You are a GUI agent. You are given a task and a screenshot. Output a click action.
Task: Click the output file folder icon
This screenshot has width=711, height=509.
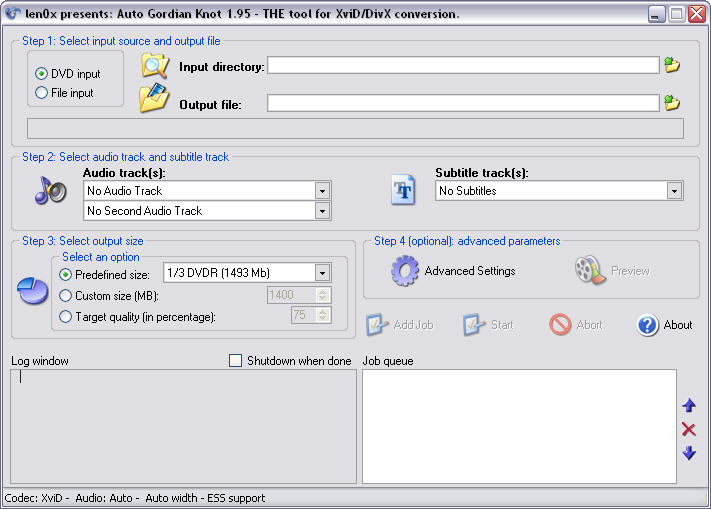pos(154,98)
